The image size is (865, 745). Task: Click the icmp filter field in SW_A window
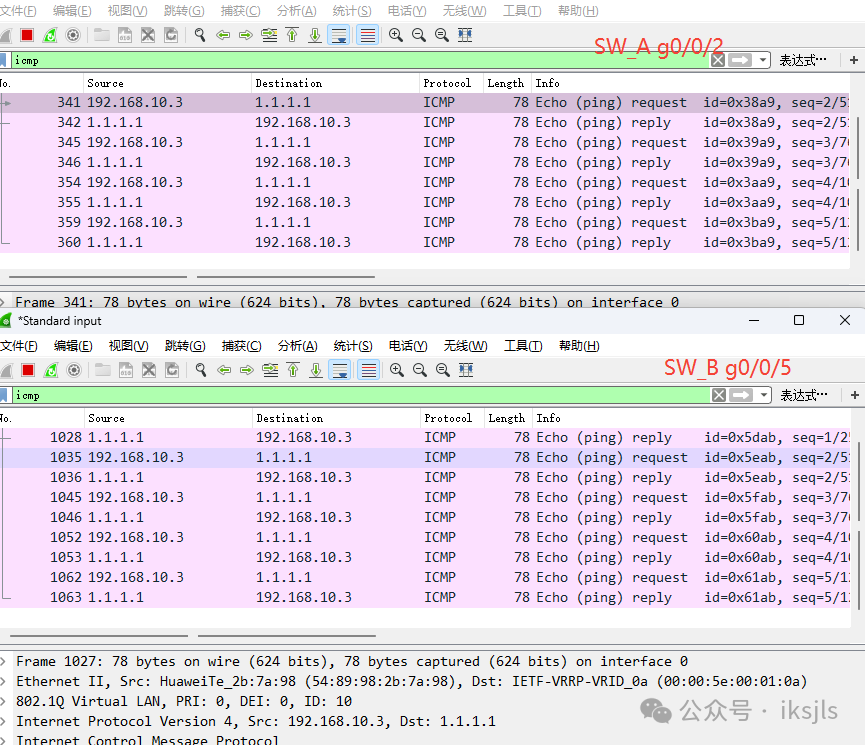pos(360,60)
